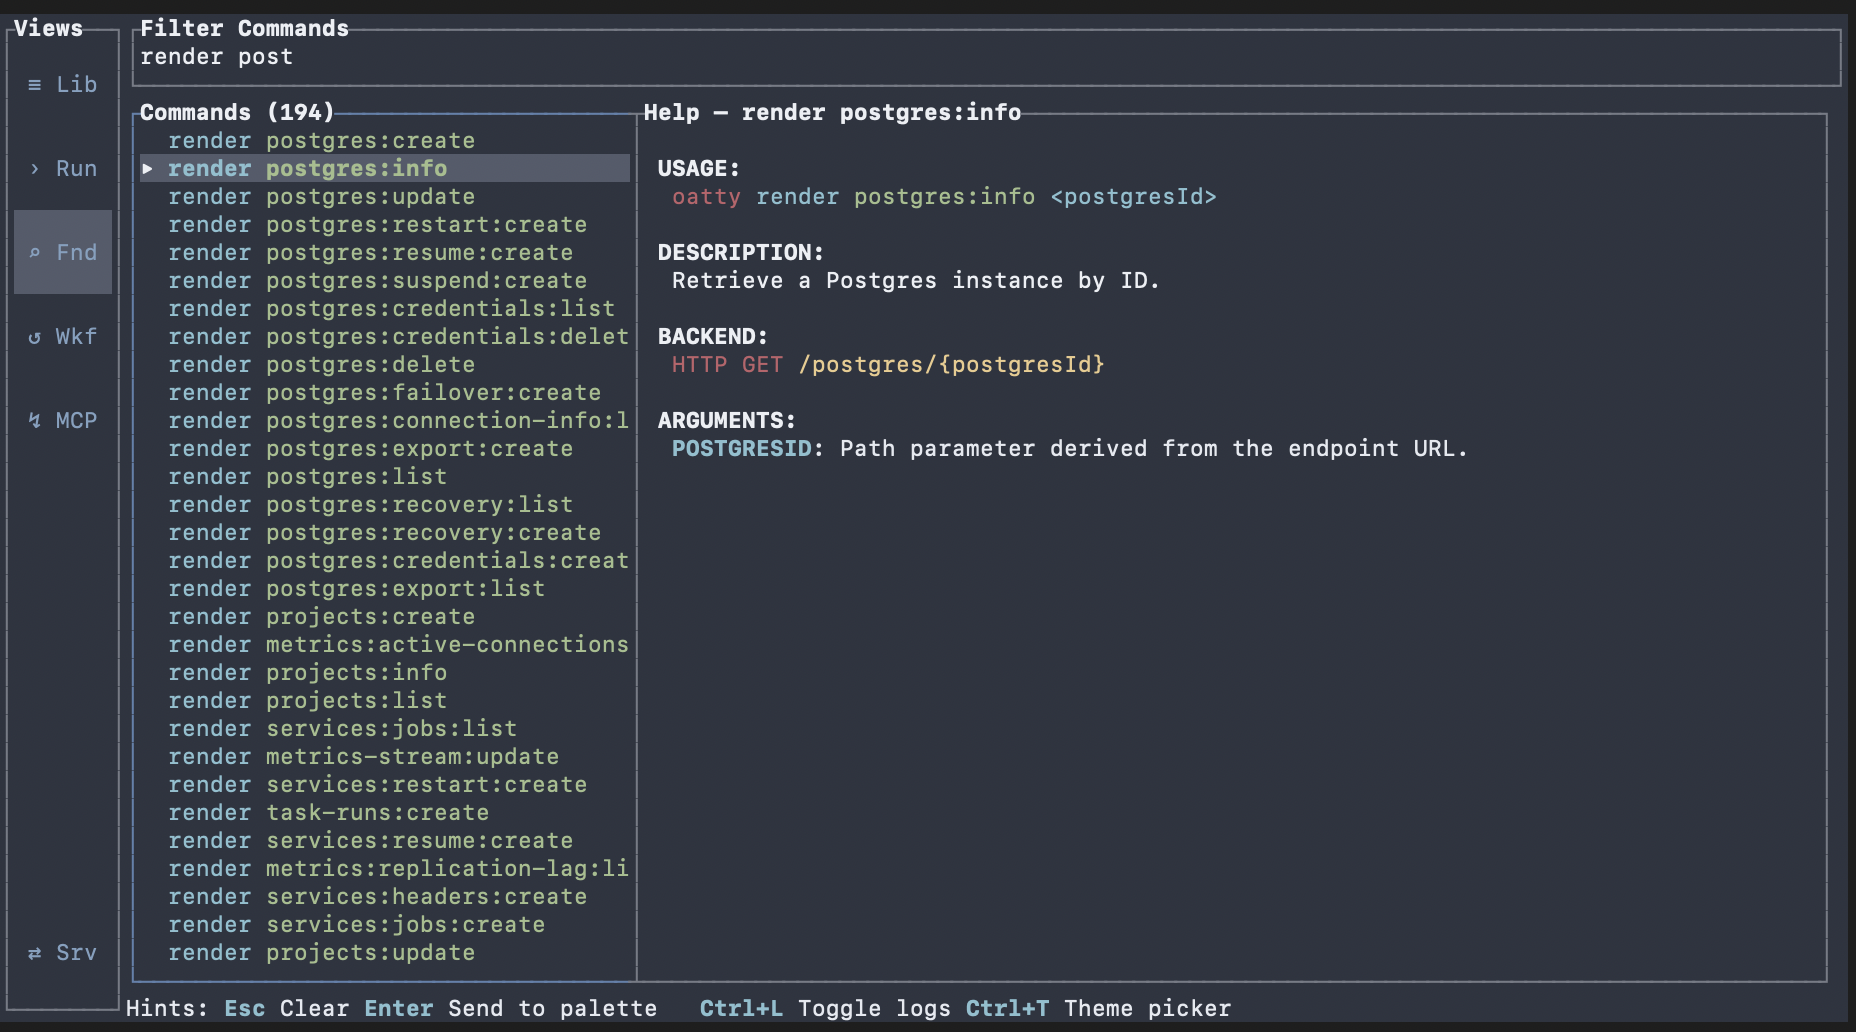
Task: Open the theme picker via Ctrl+T hint
Action: tap(1007, 1008)
